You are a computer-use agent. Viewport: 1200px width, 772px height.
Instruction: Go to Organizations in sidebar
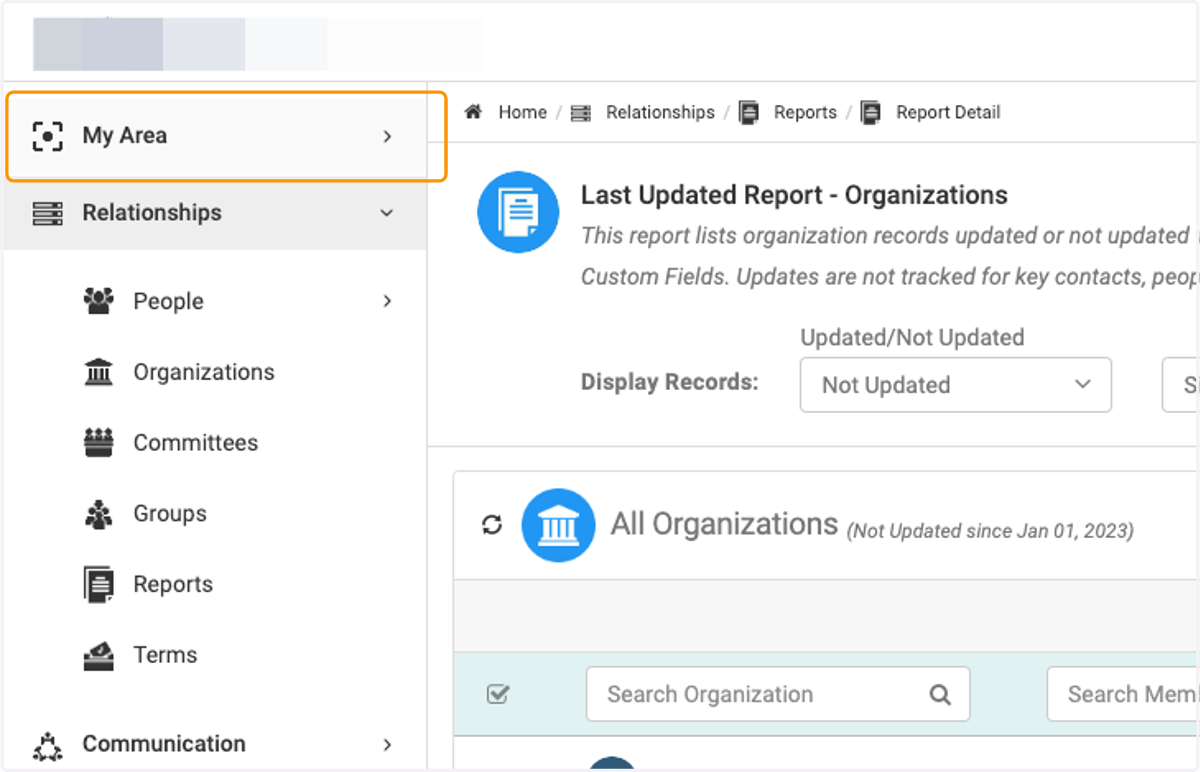tap(204, 372)
